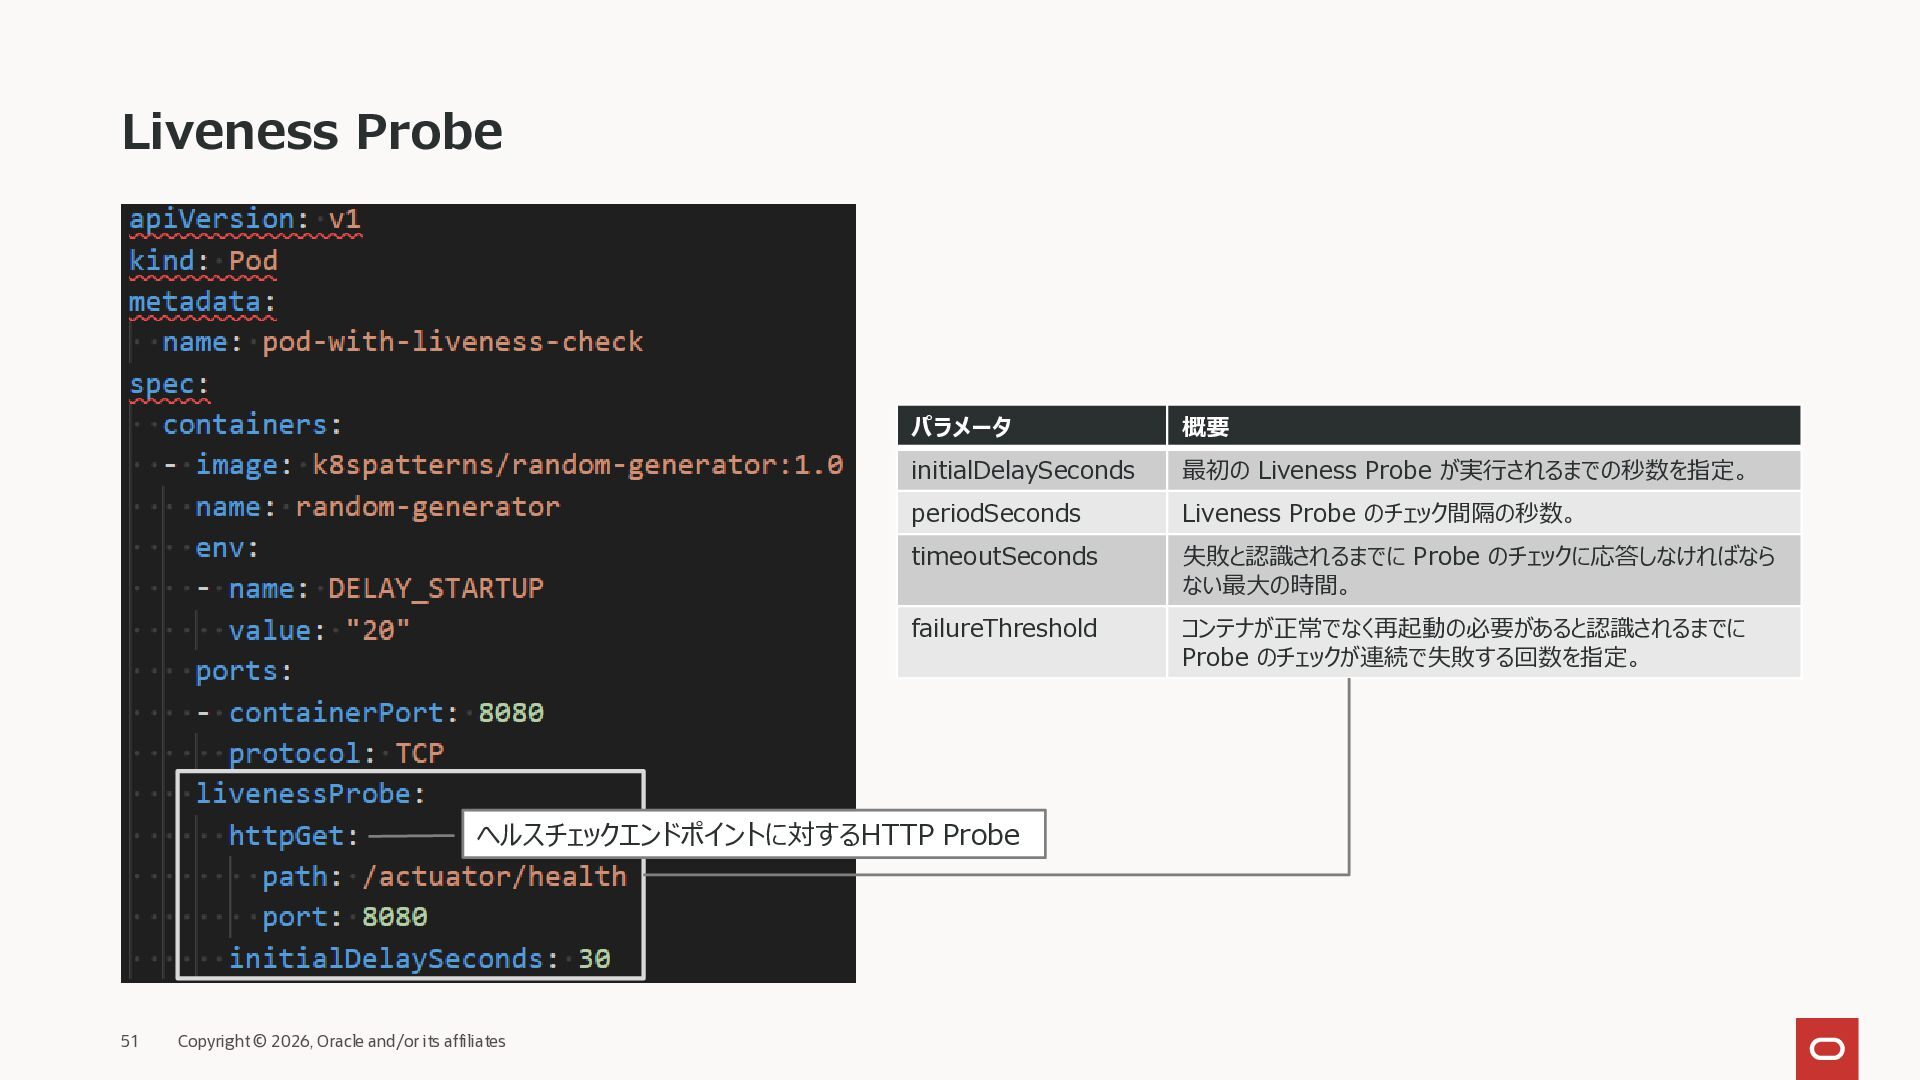
Task: Click the Liveness Probe slide title
Action: [x=312, y=132]
